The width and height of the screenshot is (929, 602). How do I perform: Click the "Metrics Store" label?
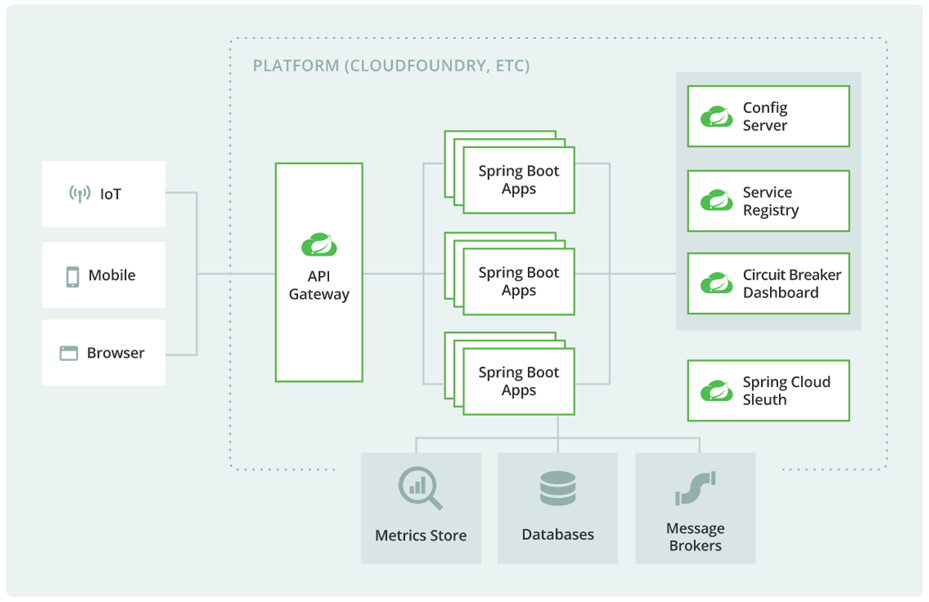coord(421,535)
